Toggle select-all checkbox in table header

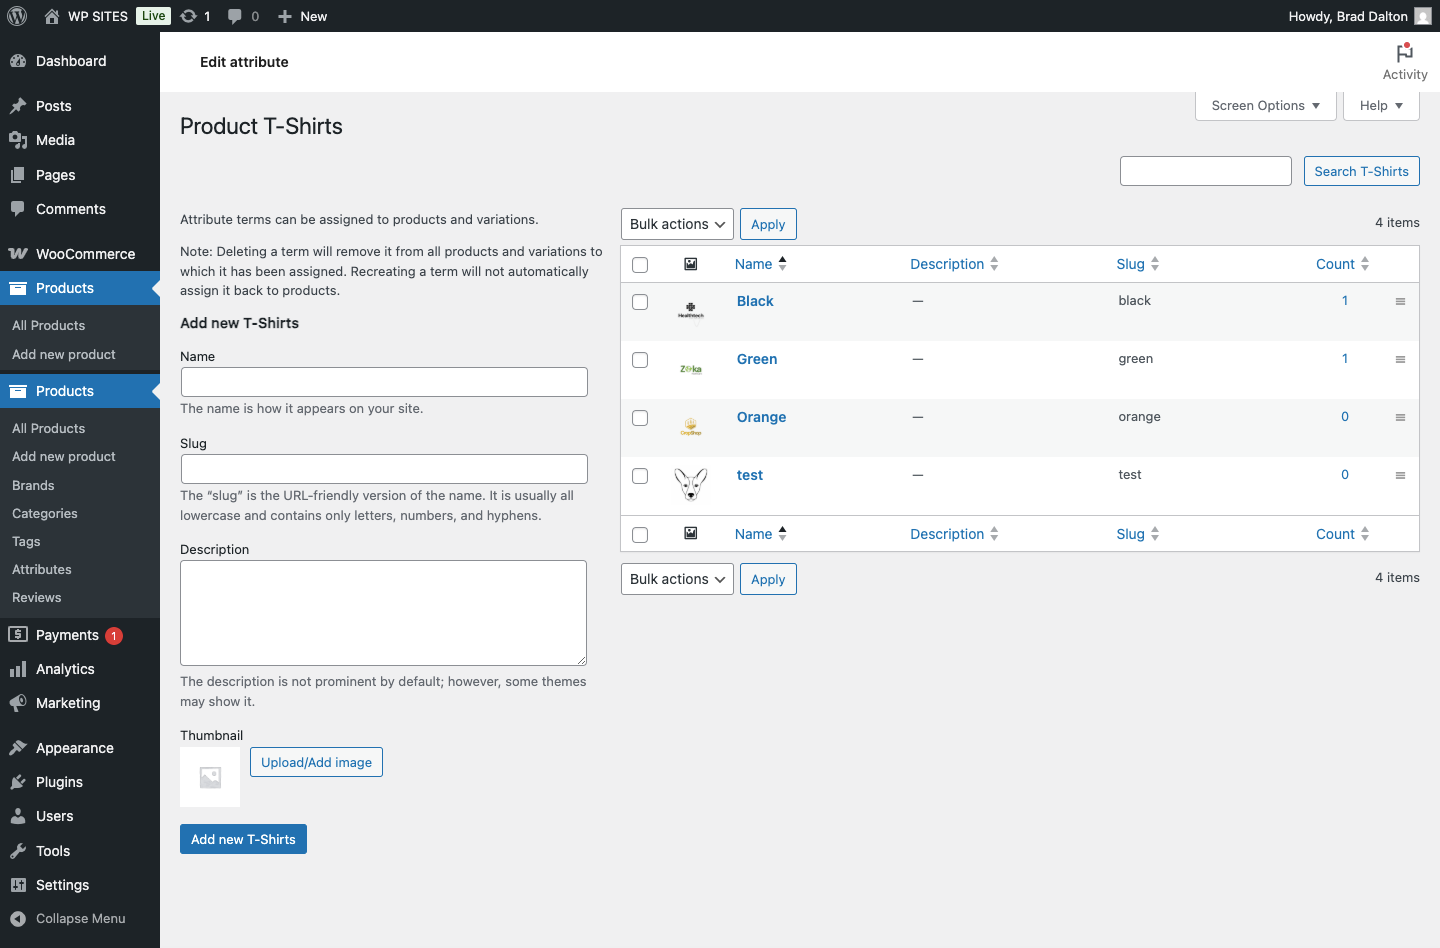tap(640, 265)
